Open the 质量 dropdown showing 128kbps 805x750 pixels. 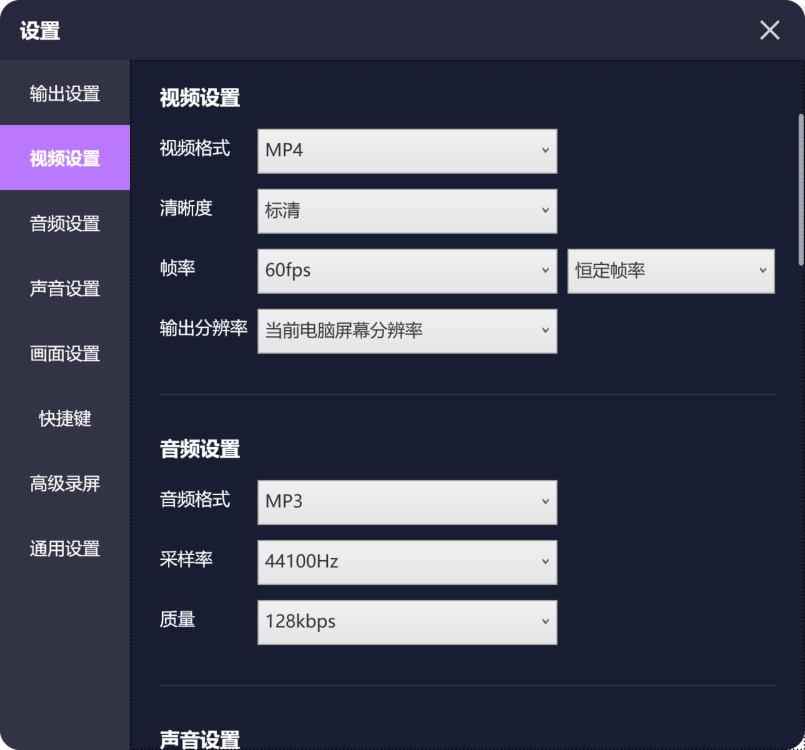click(x=406, y=621)
